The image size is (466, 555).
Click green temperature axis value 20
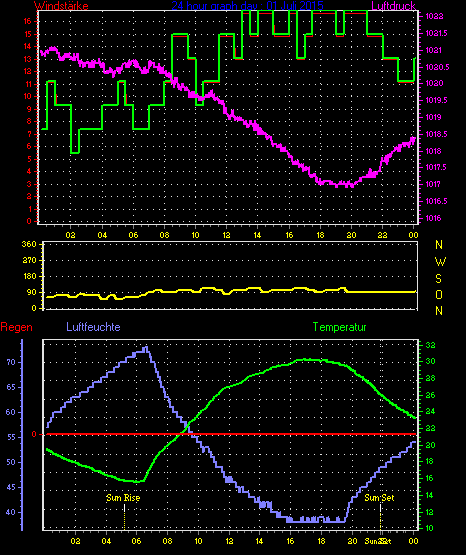430,445
